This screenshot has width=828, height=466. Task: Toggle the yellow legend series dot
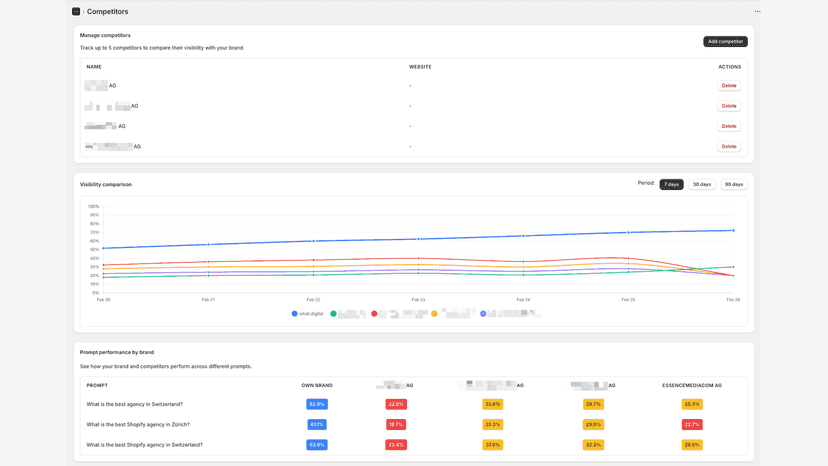click(435, 314)
